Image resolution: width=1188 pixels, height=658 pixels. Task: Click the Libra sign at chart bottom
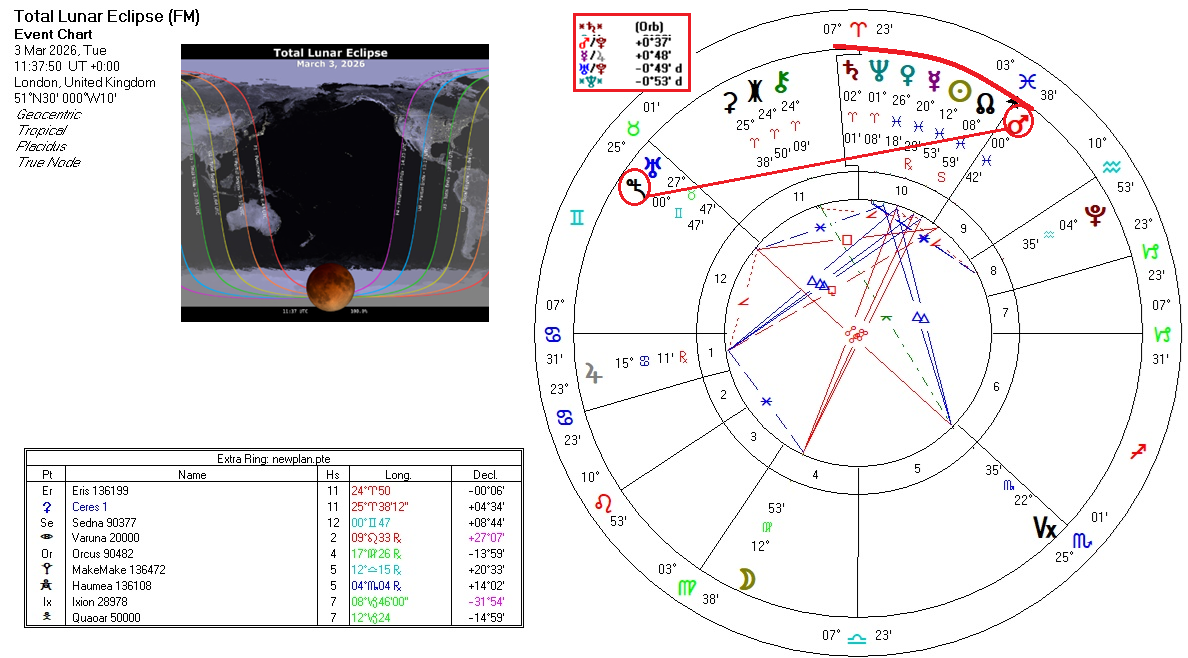[858, 638]
